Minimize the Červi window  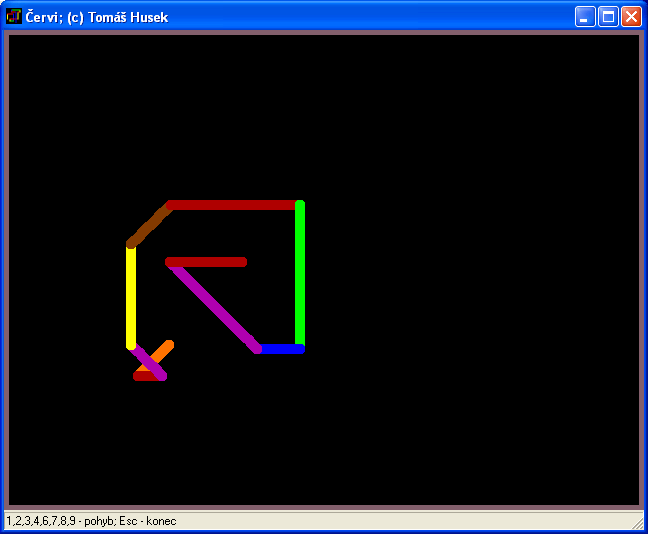(x=585, y=16)
